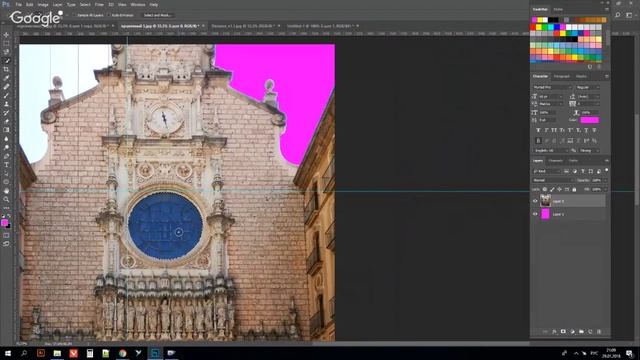Click the Create new group folder icon
640x360 pixels.
tap(581, 331)
